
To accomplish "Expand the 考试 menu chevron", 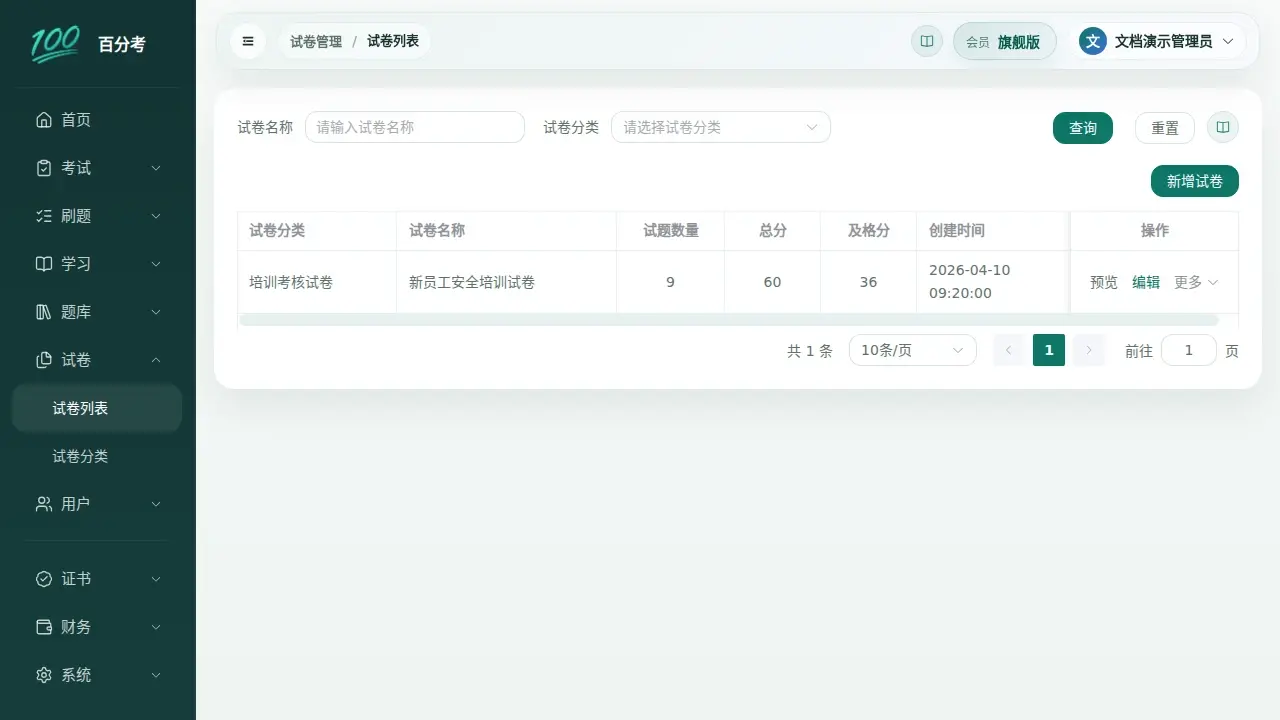I will pyautogui.click(x=156, y=168).
